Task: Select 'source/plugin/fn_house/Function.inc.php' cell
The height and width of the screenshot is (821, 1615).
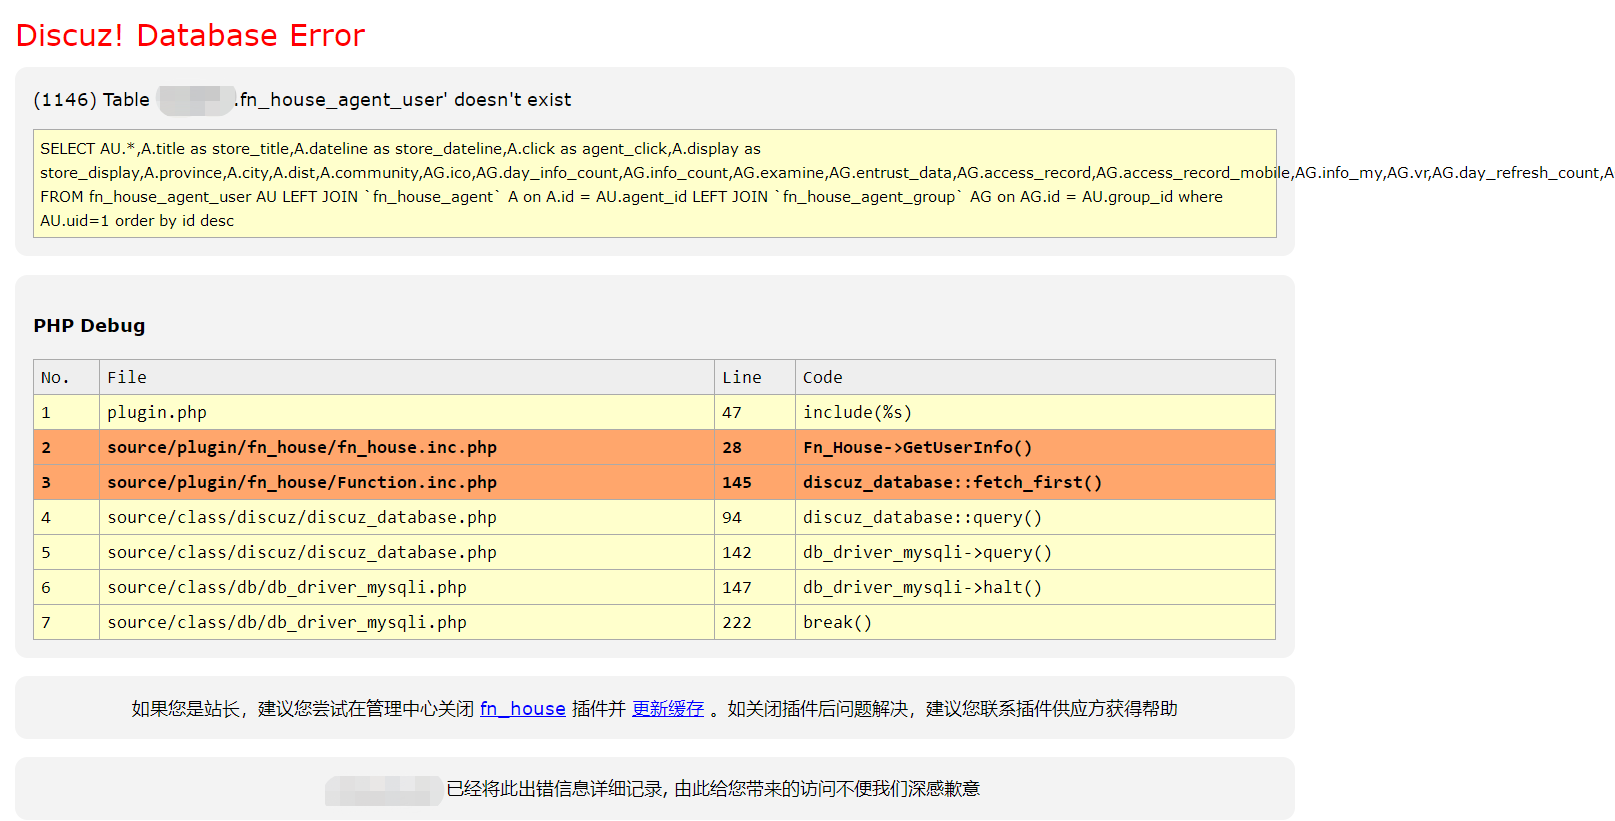Action: pos(407,482)
